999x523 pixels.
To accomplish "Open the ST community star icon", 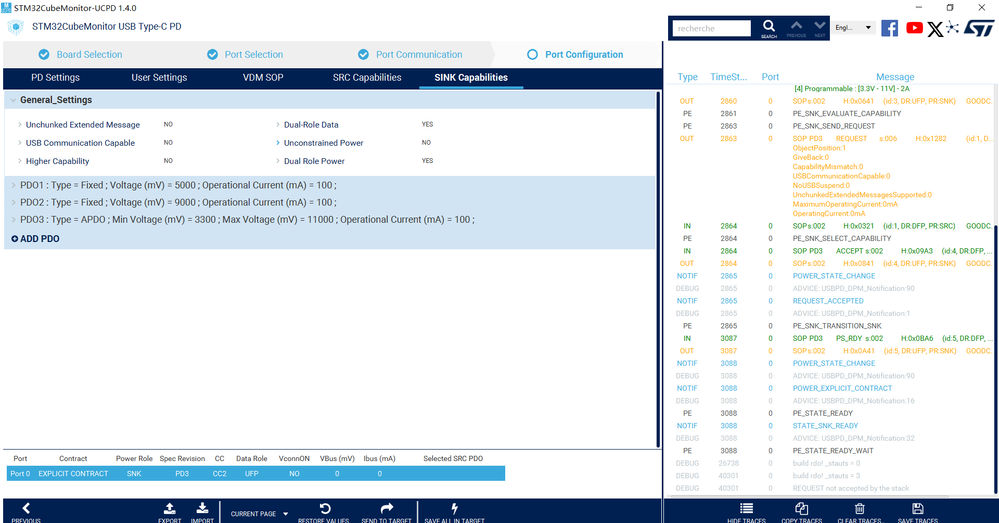I will 952,27.
